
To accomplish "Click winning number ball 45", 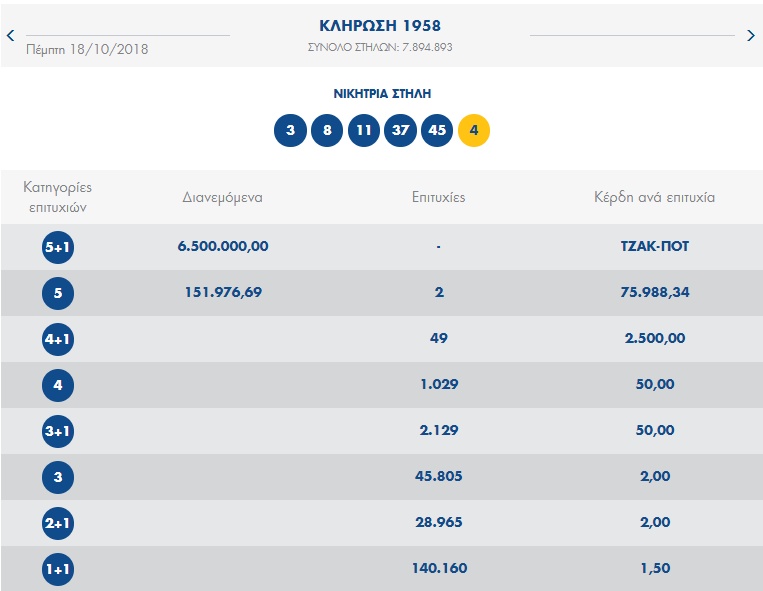I will click(437, 131).
